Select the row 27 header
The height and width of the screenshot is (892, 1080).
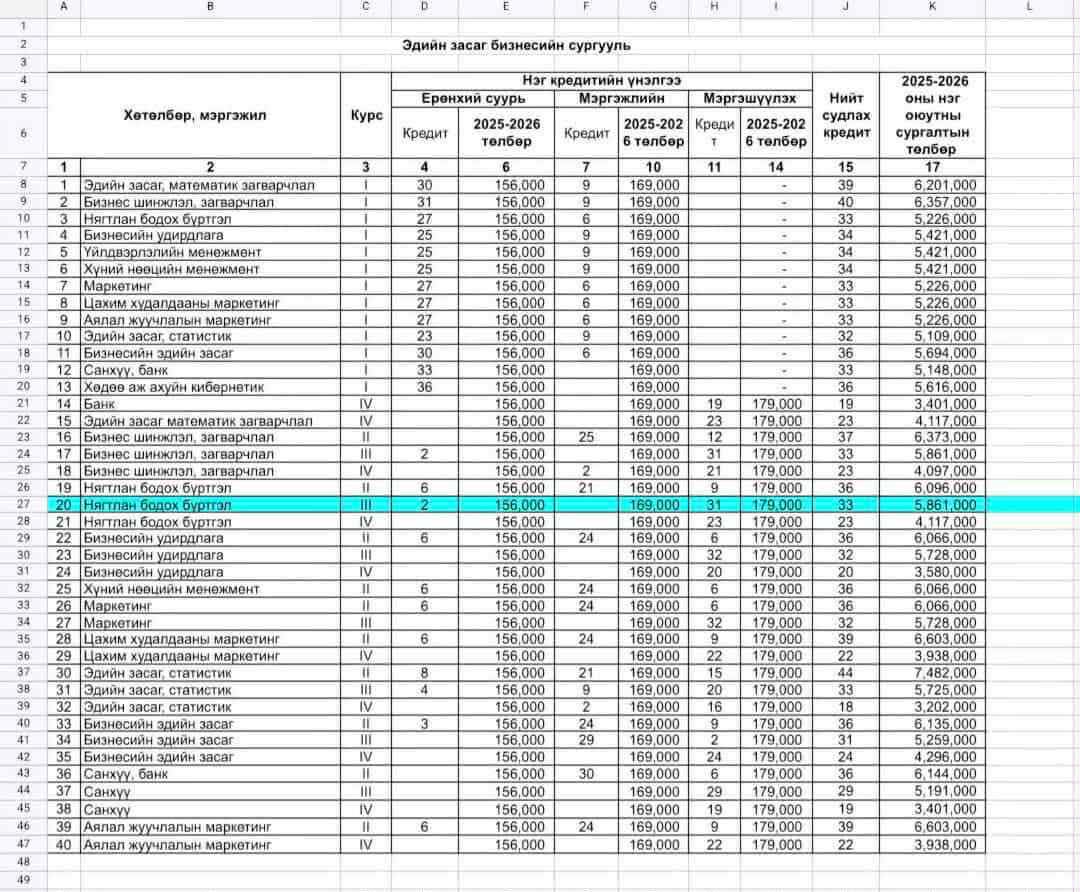click(x=23, y=504)
